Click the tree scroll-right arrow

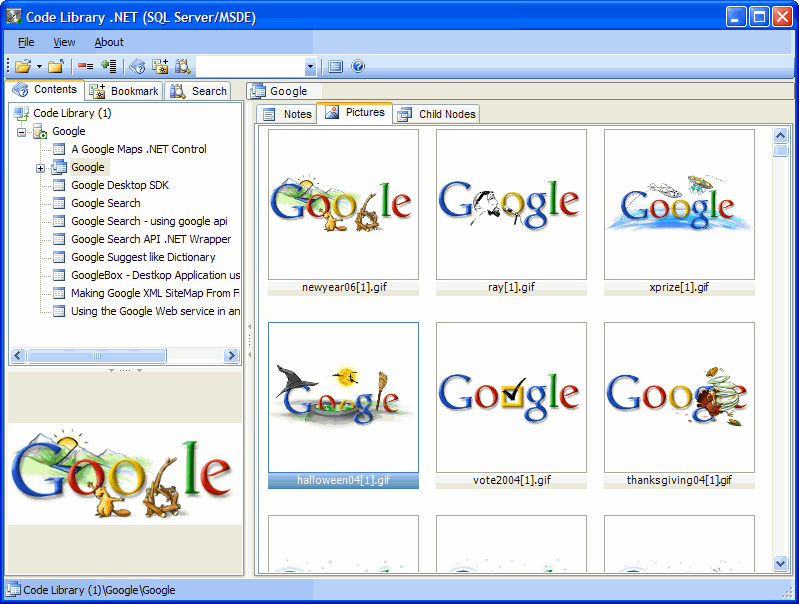pyautogui.click(x=231, y=355)
